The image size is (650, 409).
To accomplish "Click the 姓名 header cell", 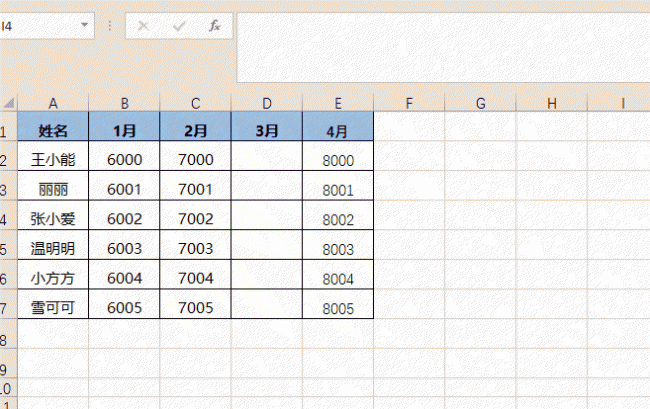I will click(x=53, y=126).
